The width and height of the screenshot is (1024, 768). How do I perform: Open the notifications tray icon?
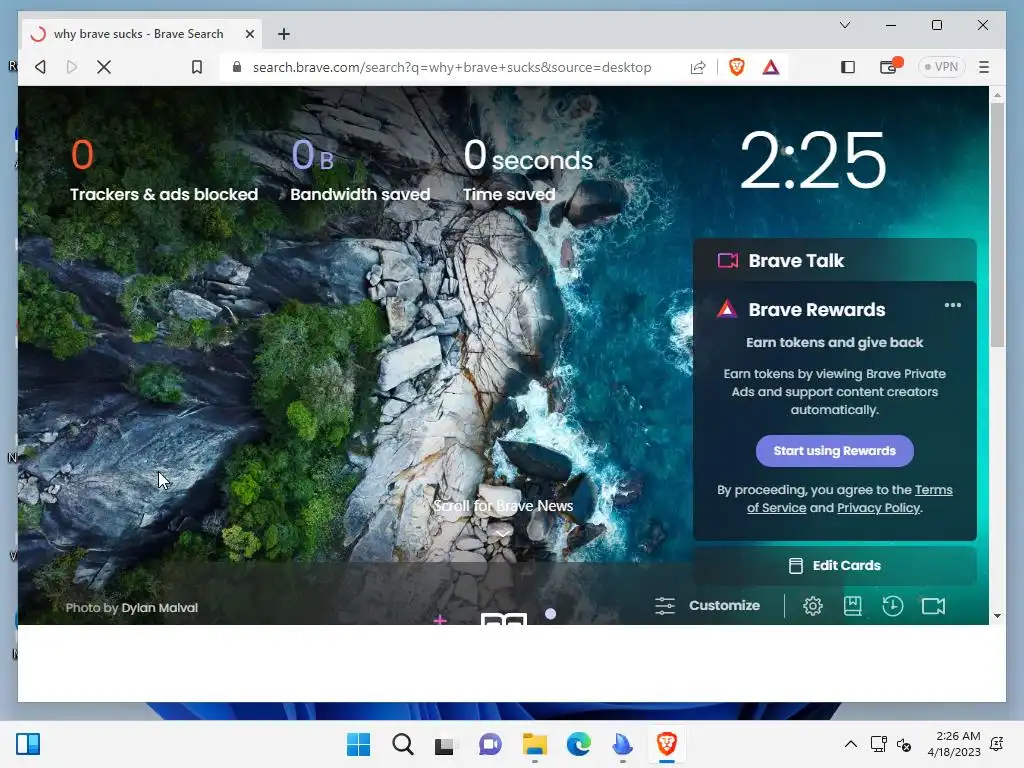click(997, 744)
